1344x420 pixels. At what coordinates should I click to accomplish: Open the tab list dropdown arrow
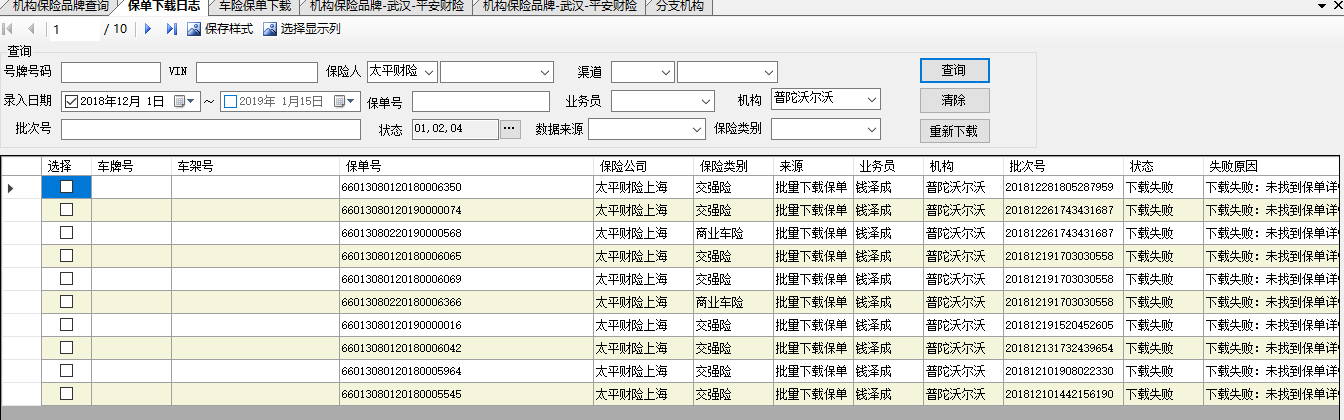click(x=1322, y=6)
